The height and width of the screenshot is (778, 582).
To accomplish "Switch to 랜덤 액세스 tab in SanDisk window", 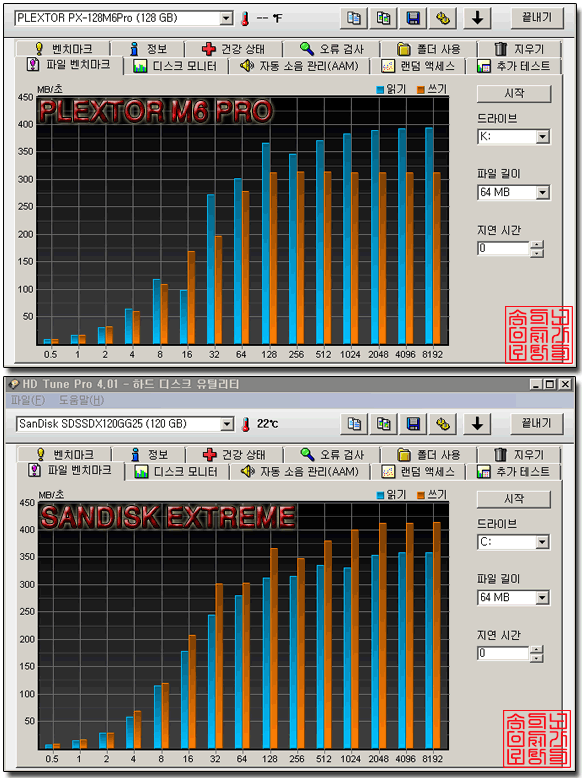I will coord(418,471).
